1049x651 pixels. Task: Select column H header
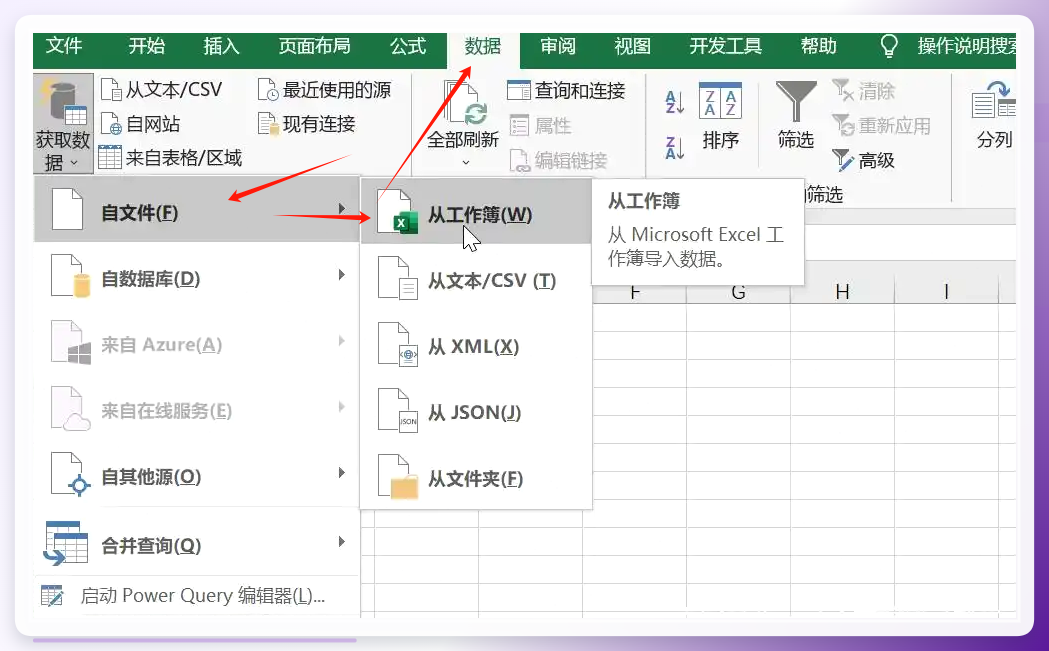(x=842, y=292)
